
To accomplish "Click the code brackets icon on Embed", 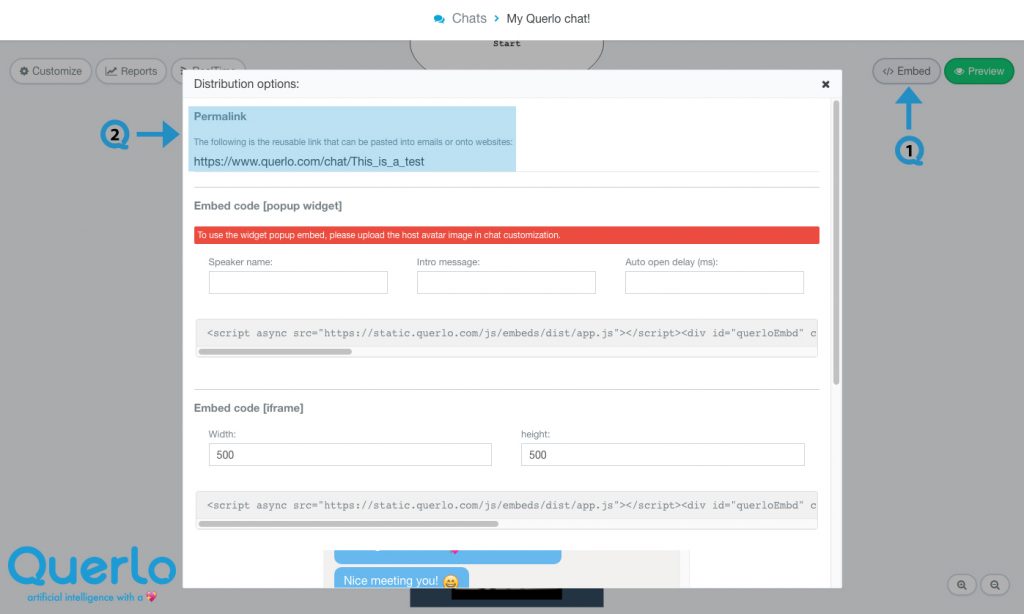I will [x=888, y=71].
